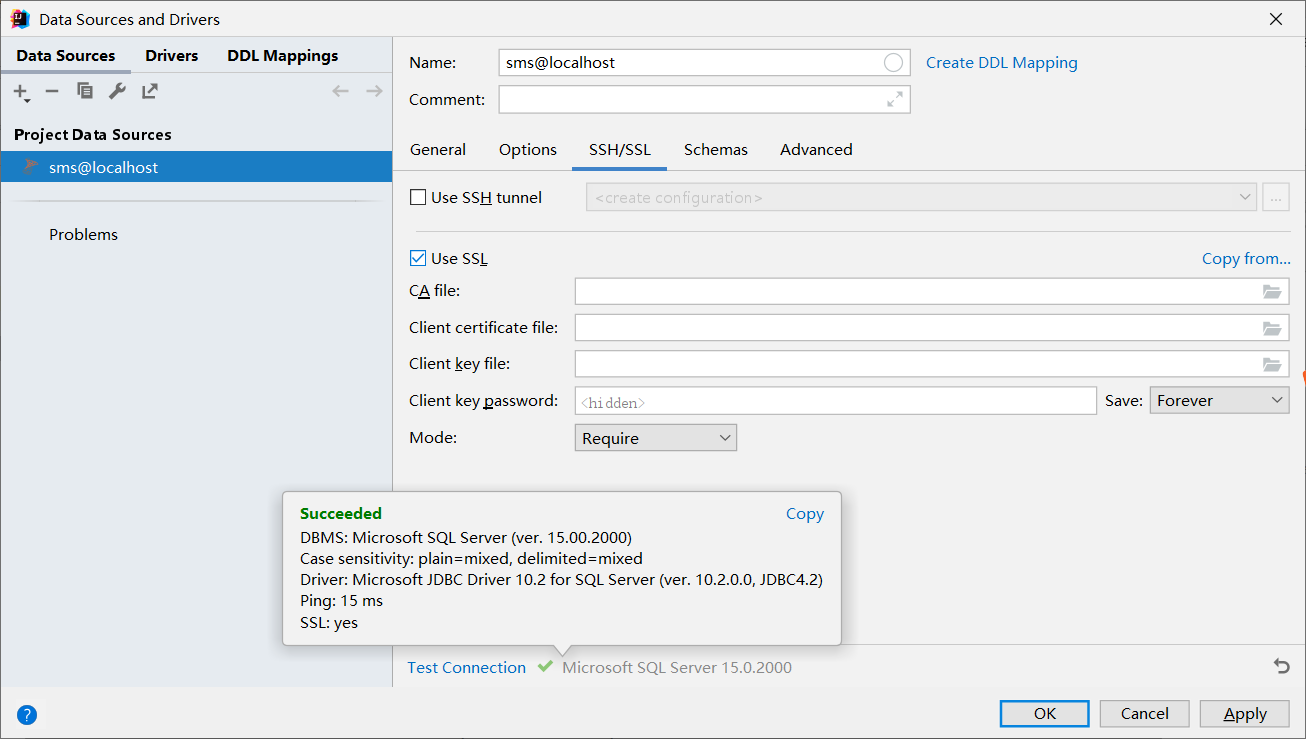
Task: Select sms@localhost in Project Data Sources
Action: point(196,167)
